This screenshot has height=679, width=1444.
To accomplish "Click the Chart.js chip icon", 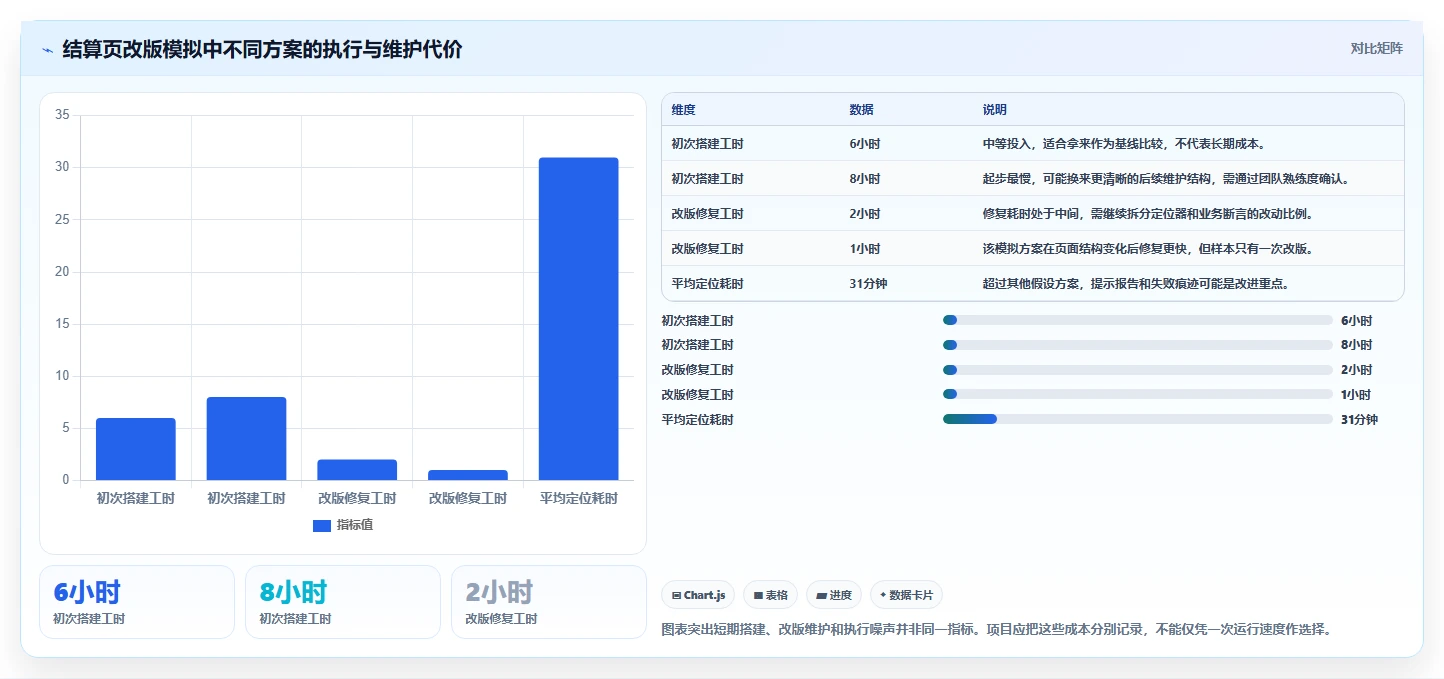I will coord(676,595).
